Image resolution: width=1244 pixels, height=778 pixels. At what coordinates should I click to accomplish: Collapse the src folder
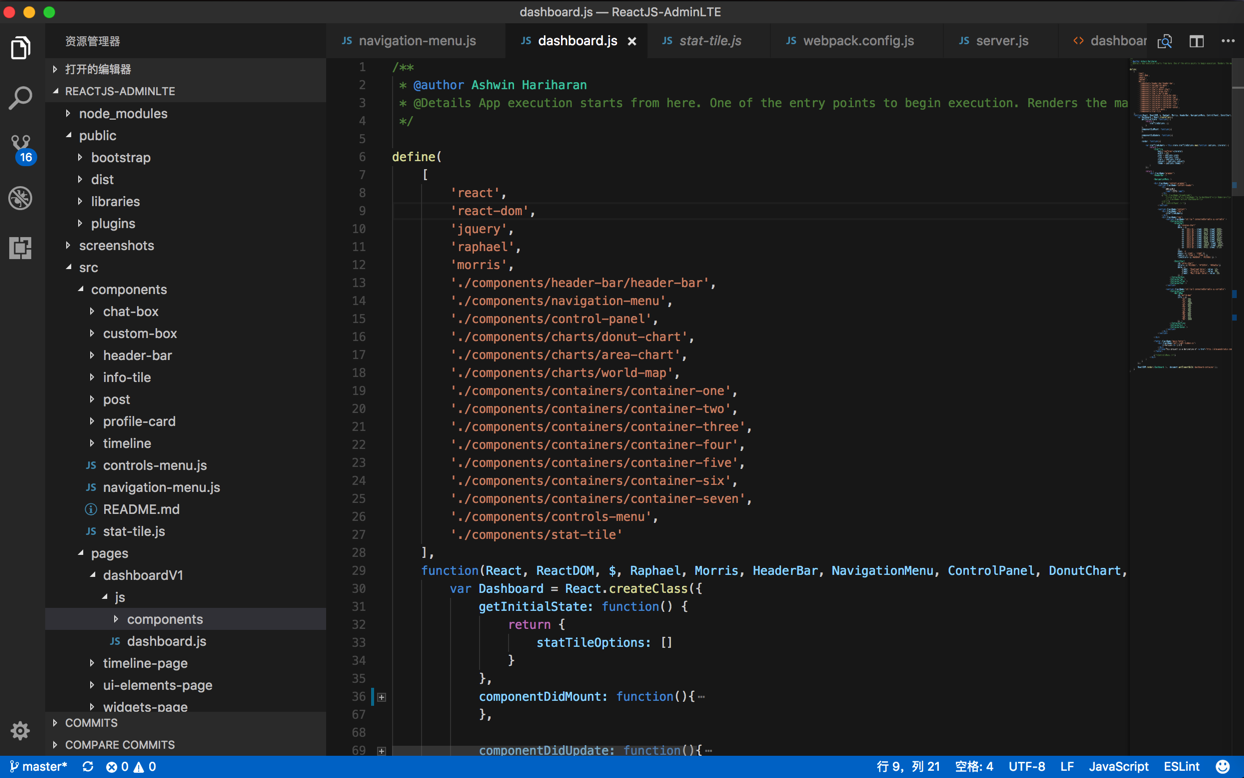[x=88, y=268]
